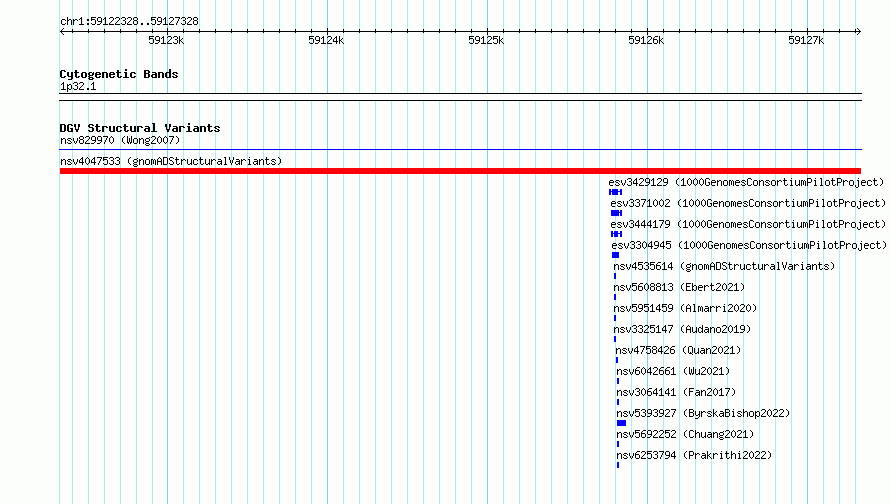Click the left arrow of the ruler

(x=62, y=31)
